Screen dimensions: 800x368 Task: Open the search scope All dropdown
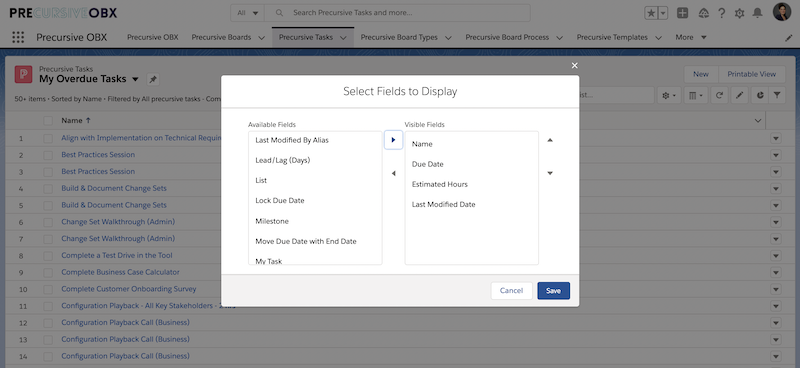(247, 13)
